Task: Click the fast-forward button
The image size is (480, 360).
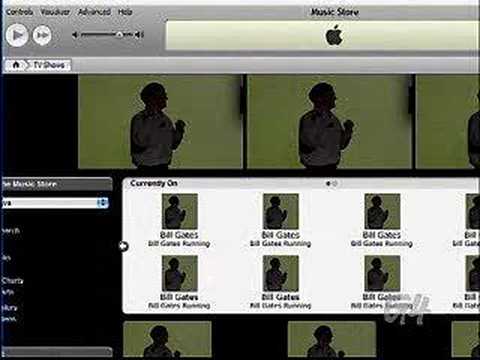Action: (42, 35)
